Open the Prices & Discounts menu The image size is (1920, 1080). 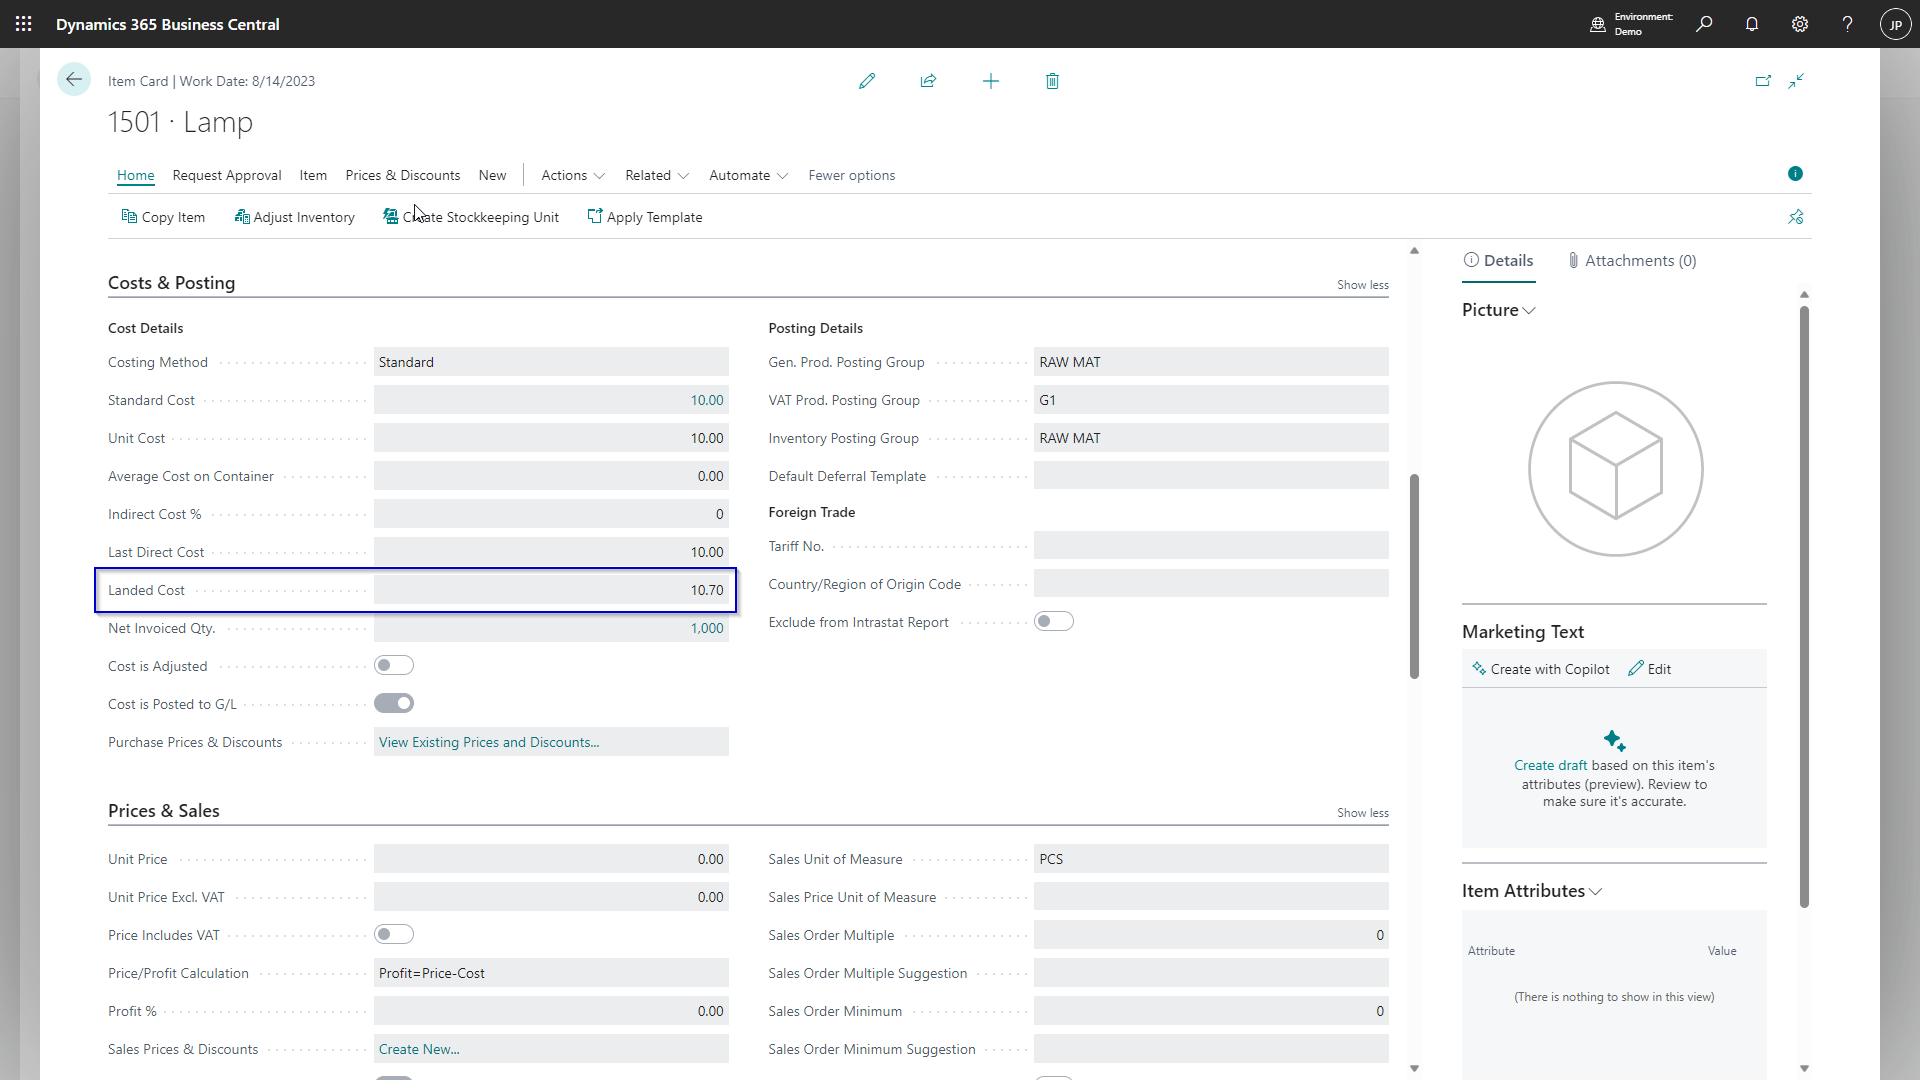coord(403,175)
